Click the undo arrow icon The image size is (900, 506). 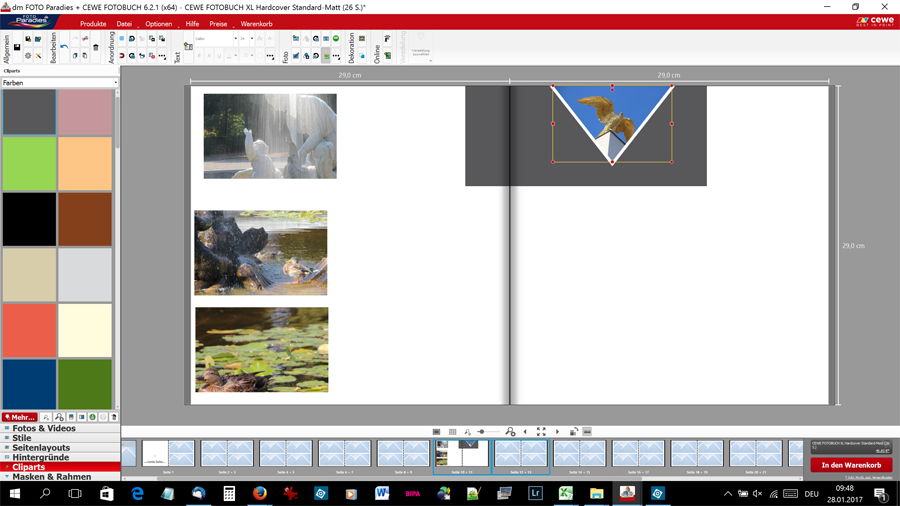tap(64, 47)
